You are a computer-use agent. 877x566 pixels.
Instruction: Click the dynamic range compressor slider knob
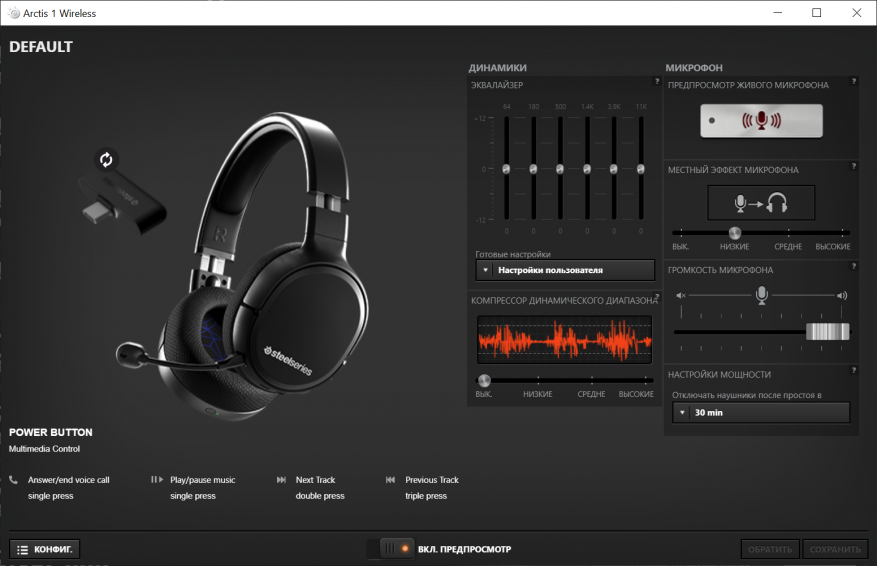pyautogui.click(x=484, y=381)
